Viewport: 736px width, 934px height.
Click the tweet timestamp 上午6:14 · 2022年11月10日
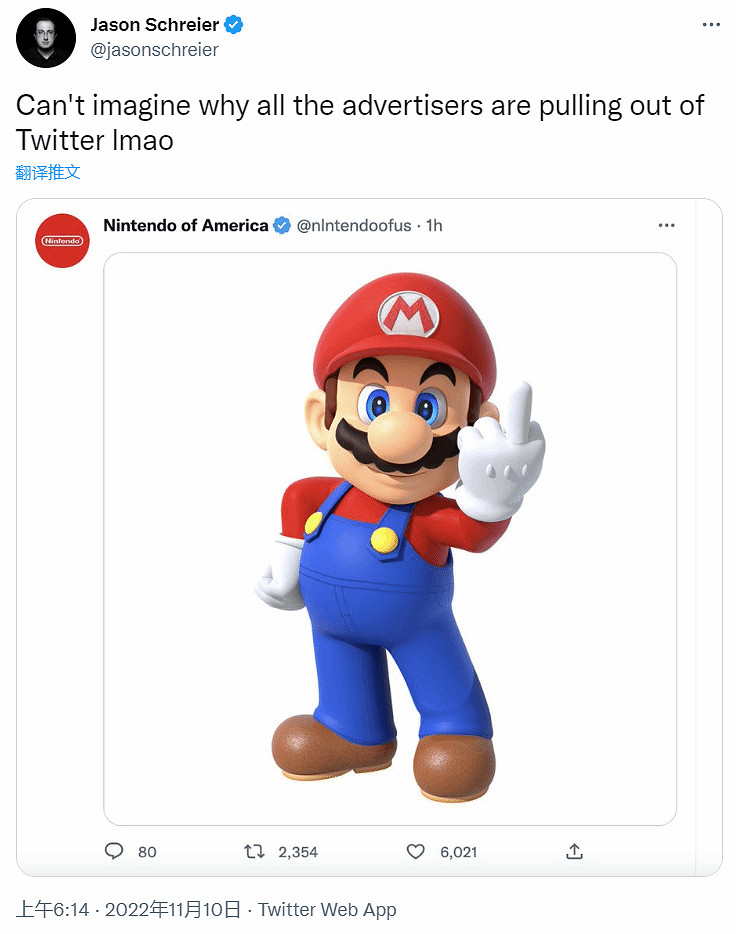click(128, 909)
